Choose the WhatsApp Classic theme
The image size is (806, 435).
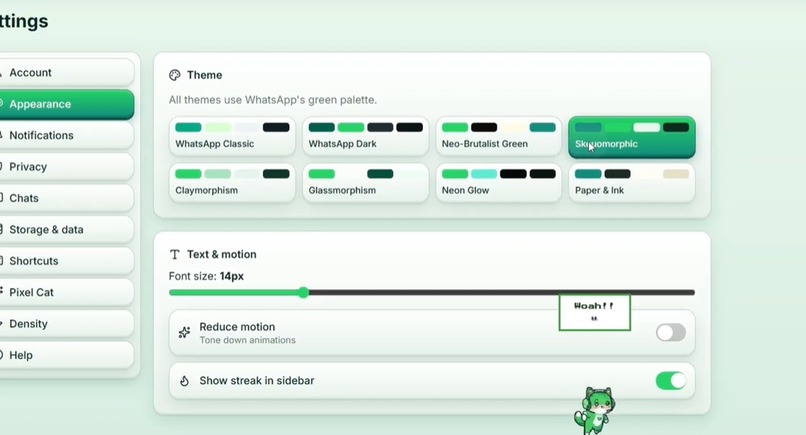click(232, 136)
